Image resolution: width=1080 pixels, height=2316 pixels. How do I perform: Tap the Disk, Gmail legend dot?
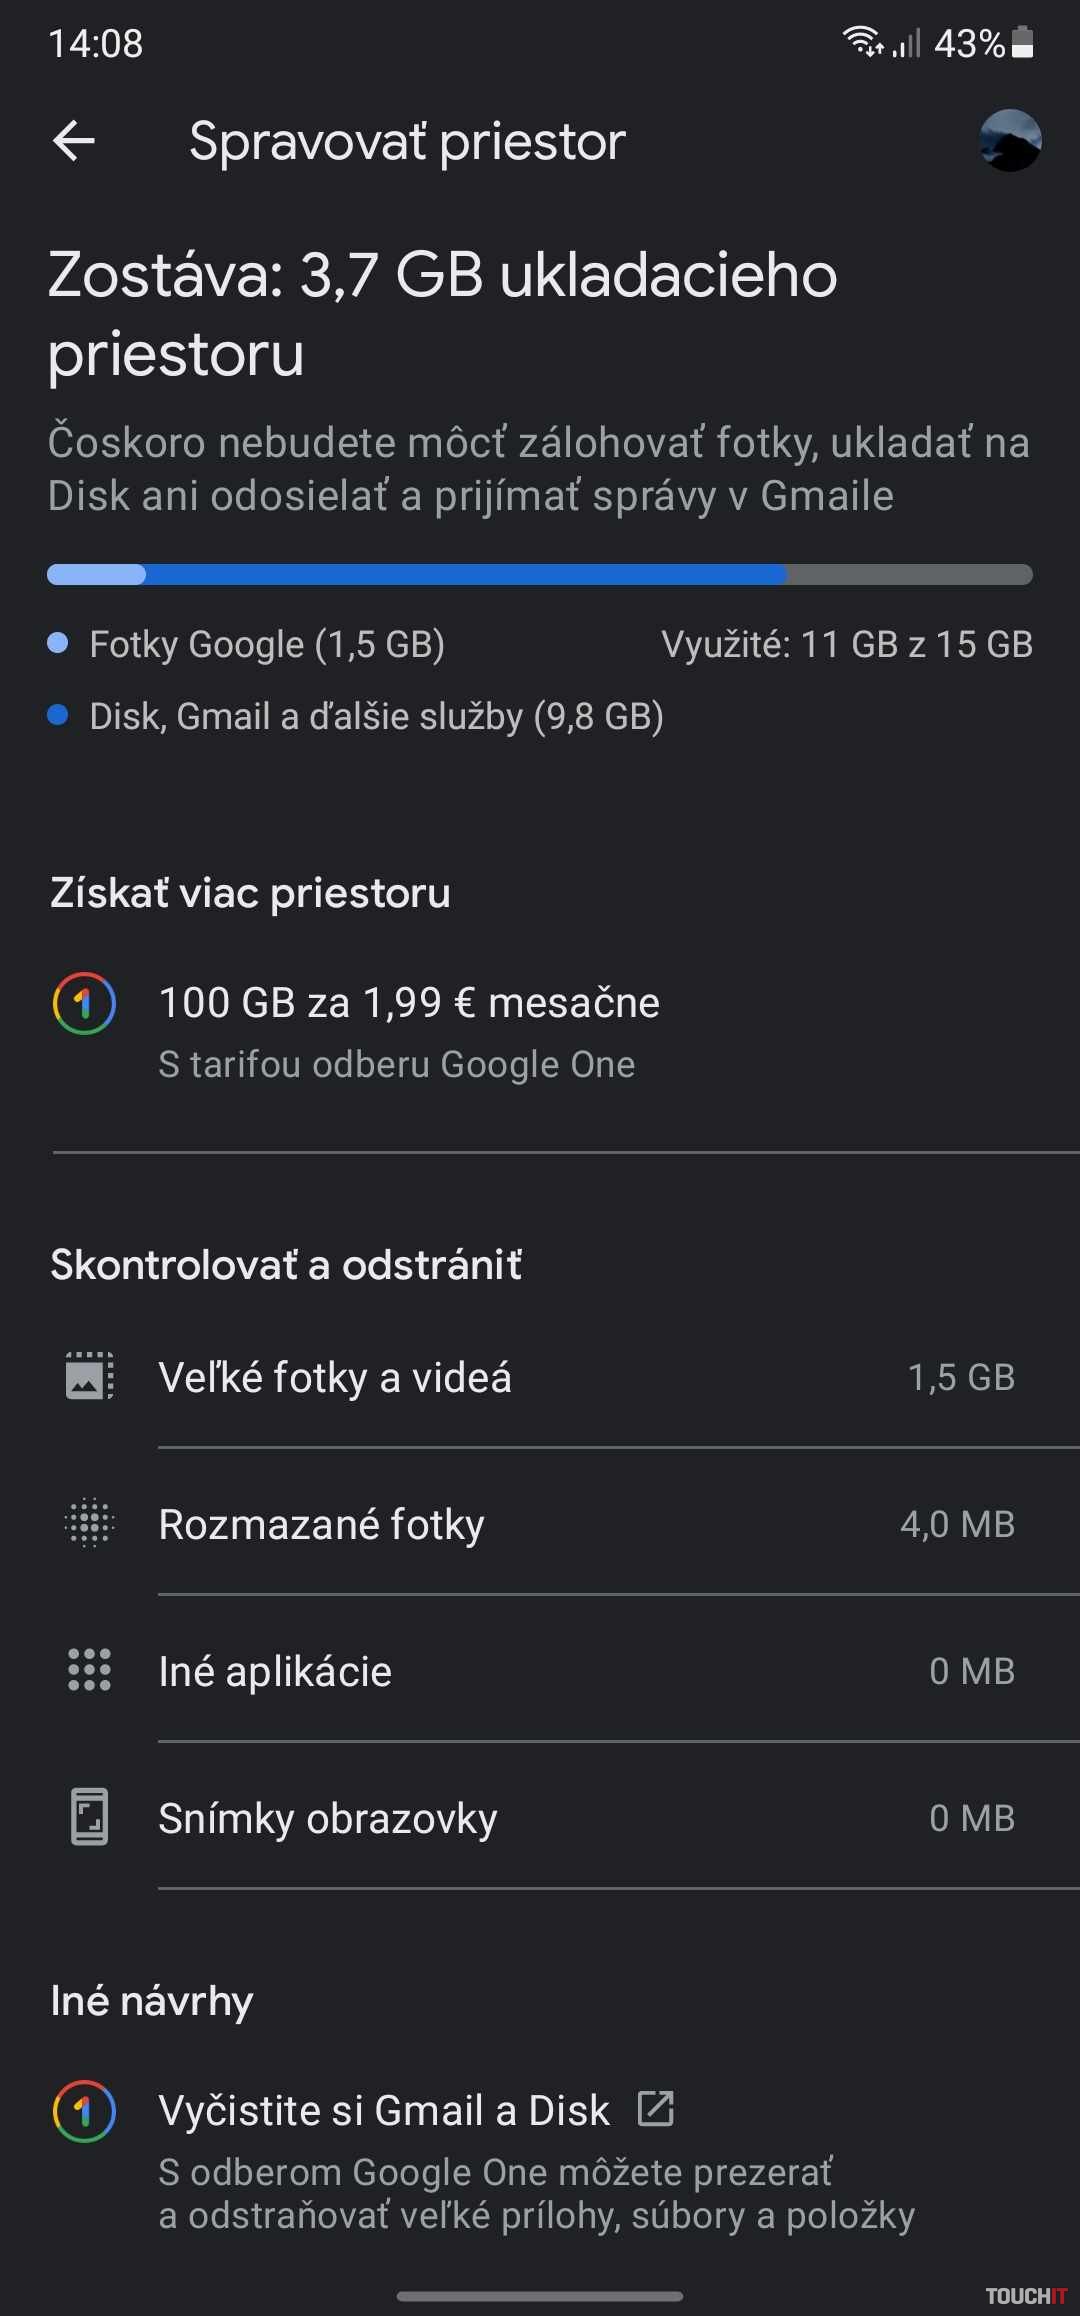58,715
